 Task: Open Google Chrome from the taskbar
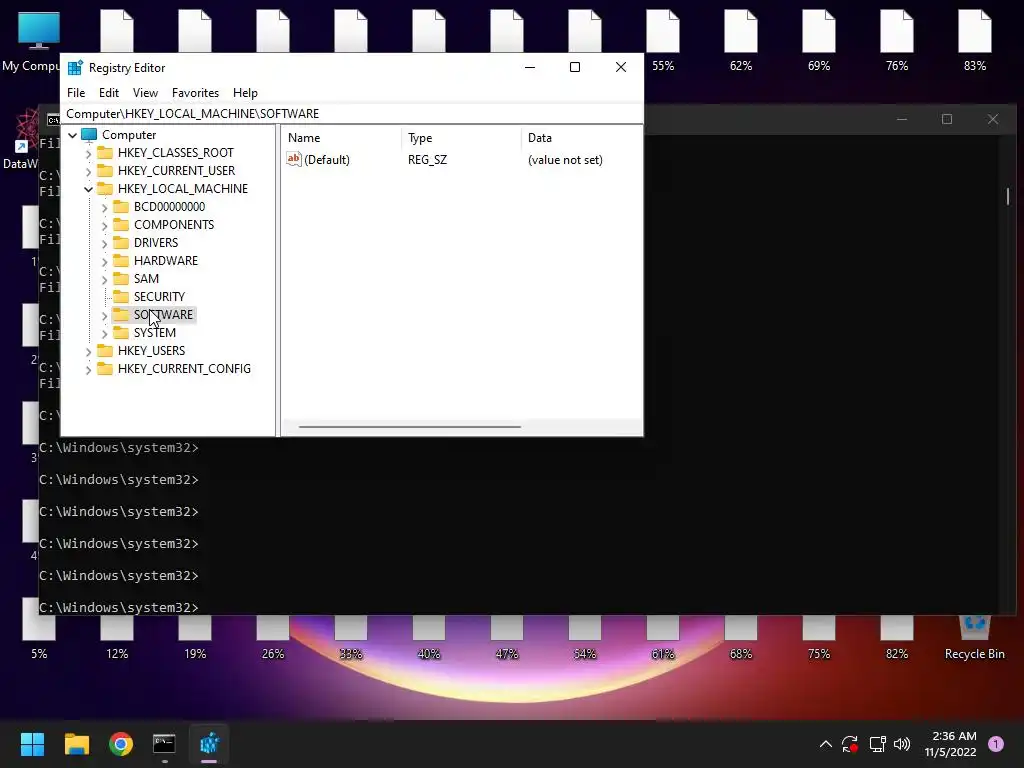tap(121, 744)
